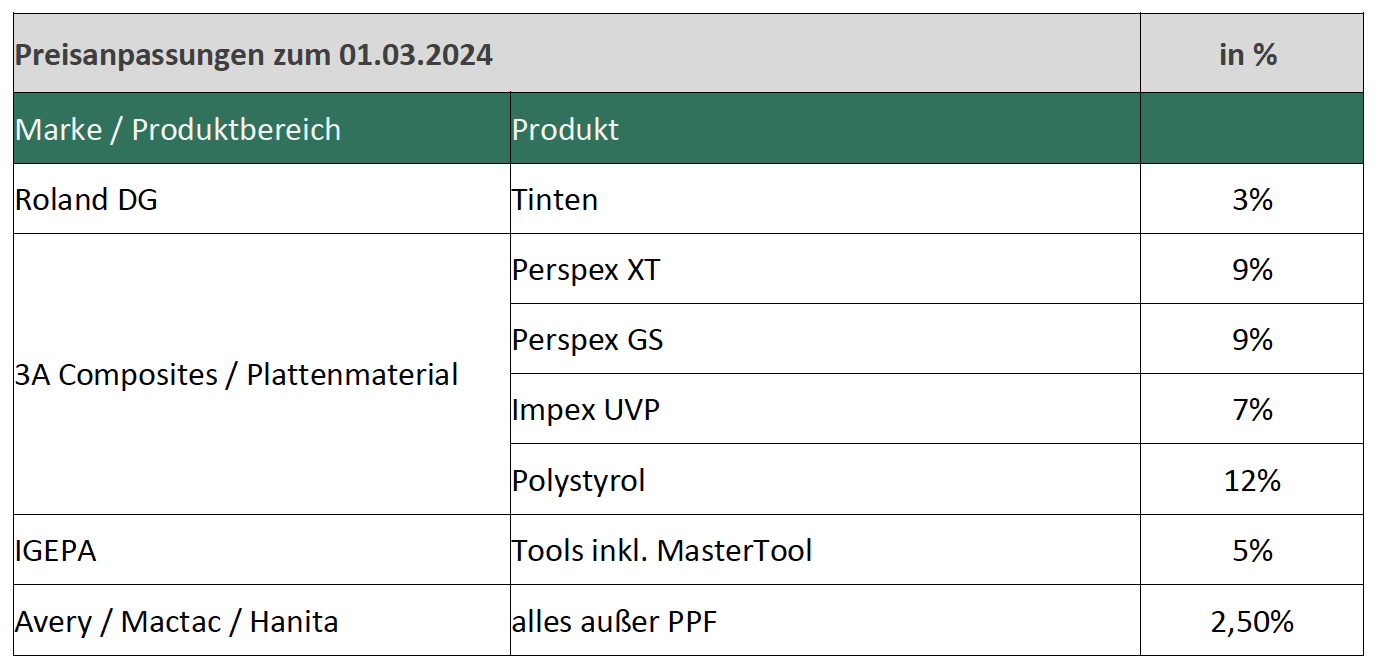Select the 'in %' header cell
1378x666 pixels.
click(x=1248, y=55)
